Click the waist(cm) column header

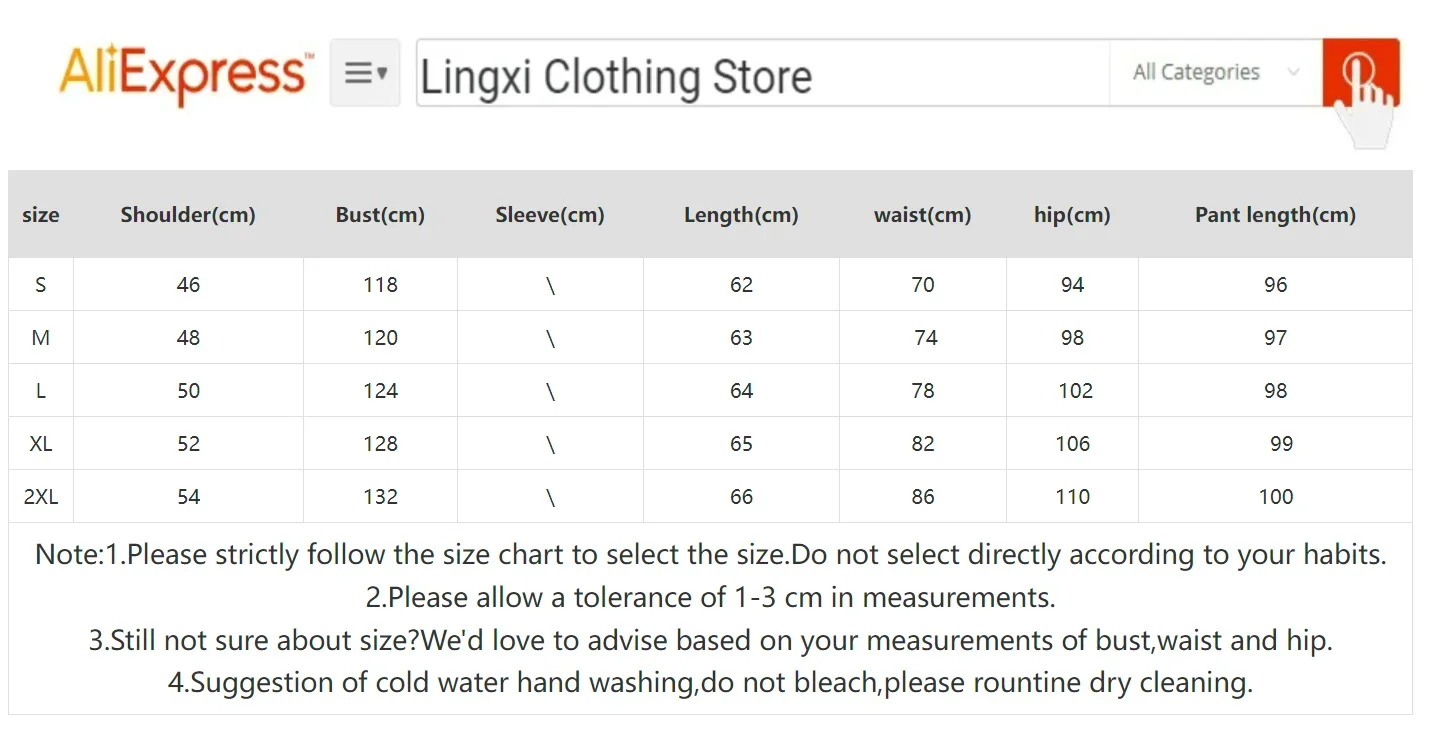click(922, 215)
